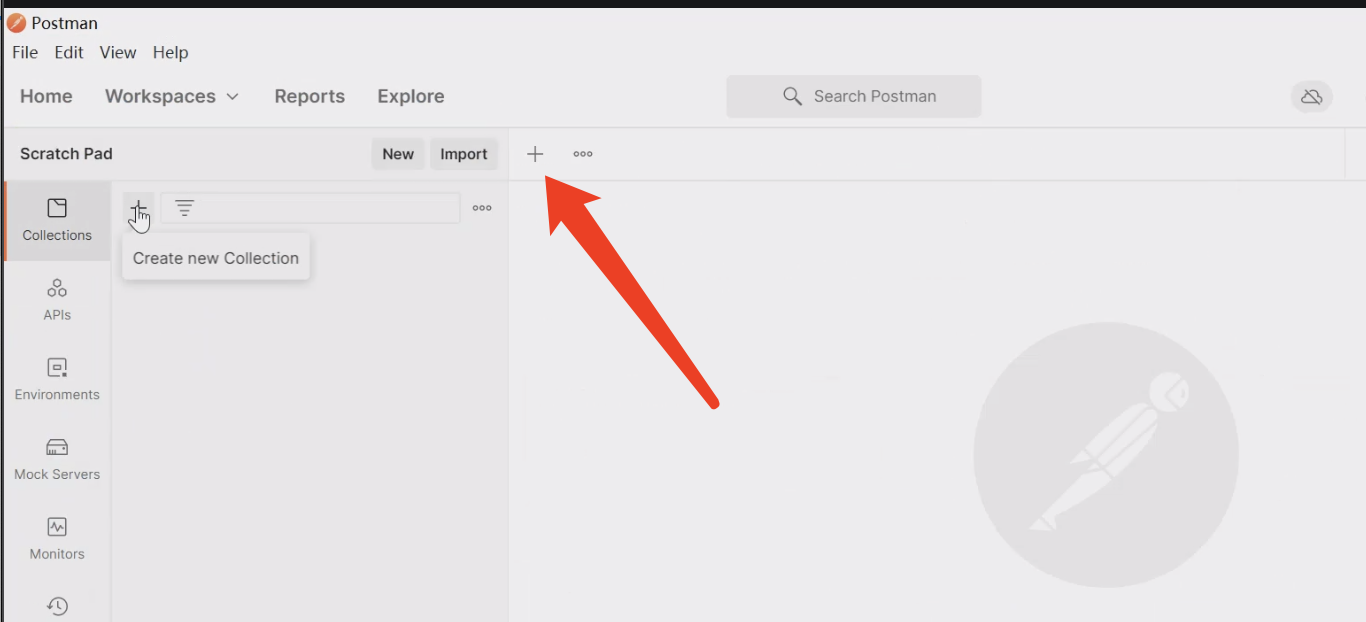The image size is (1366, 622).
Task: Open the tab options ellipsis menu
Action: (583, 154)
